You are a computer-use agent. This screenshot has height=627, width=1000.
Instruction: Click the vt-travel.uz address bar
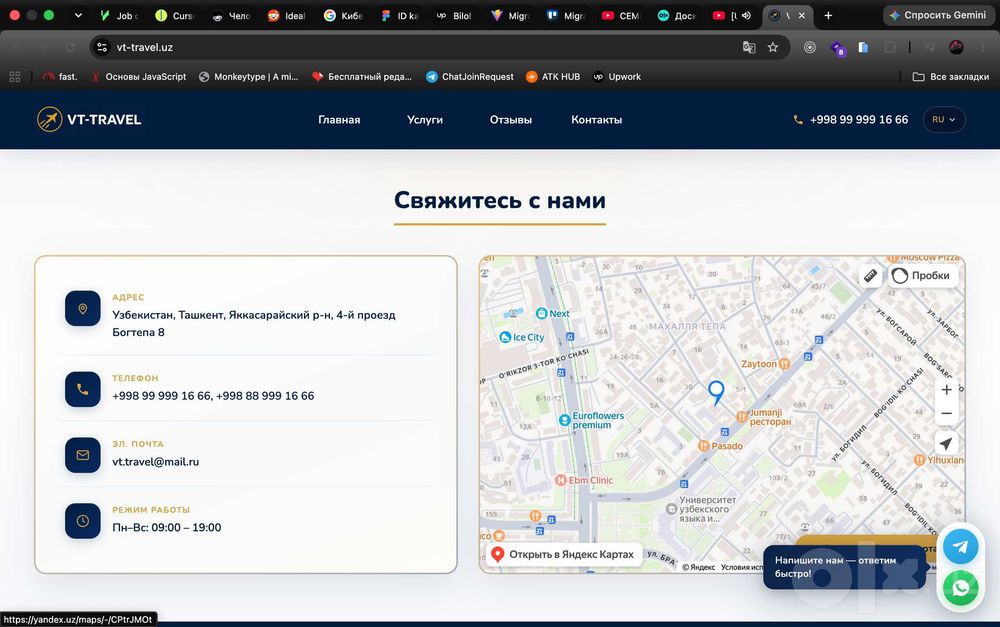click(421, 47)
